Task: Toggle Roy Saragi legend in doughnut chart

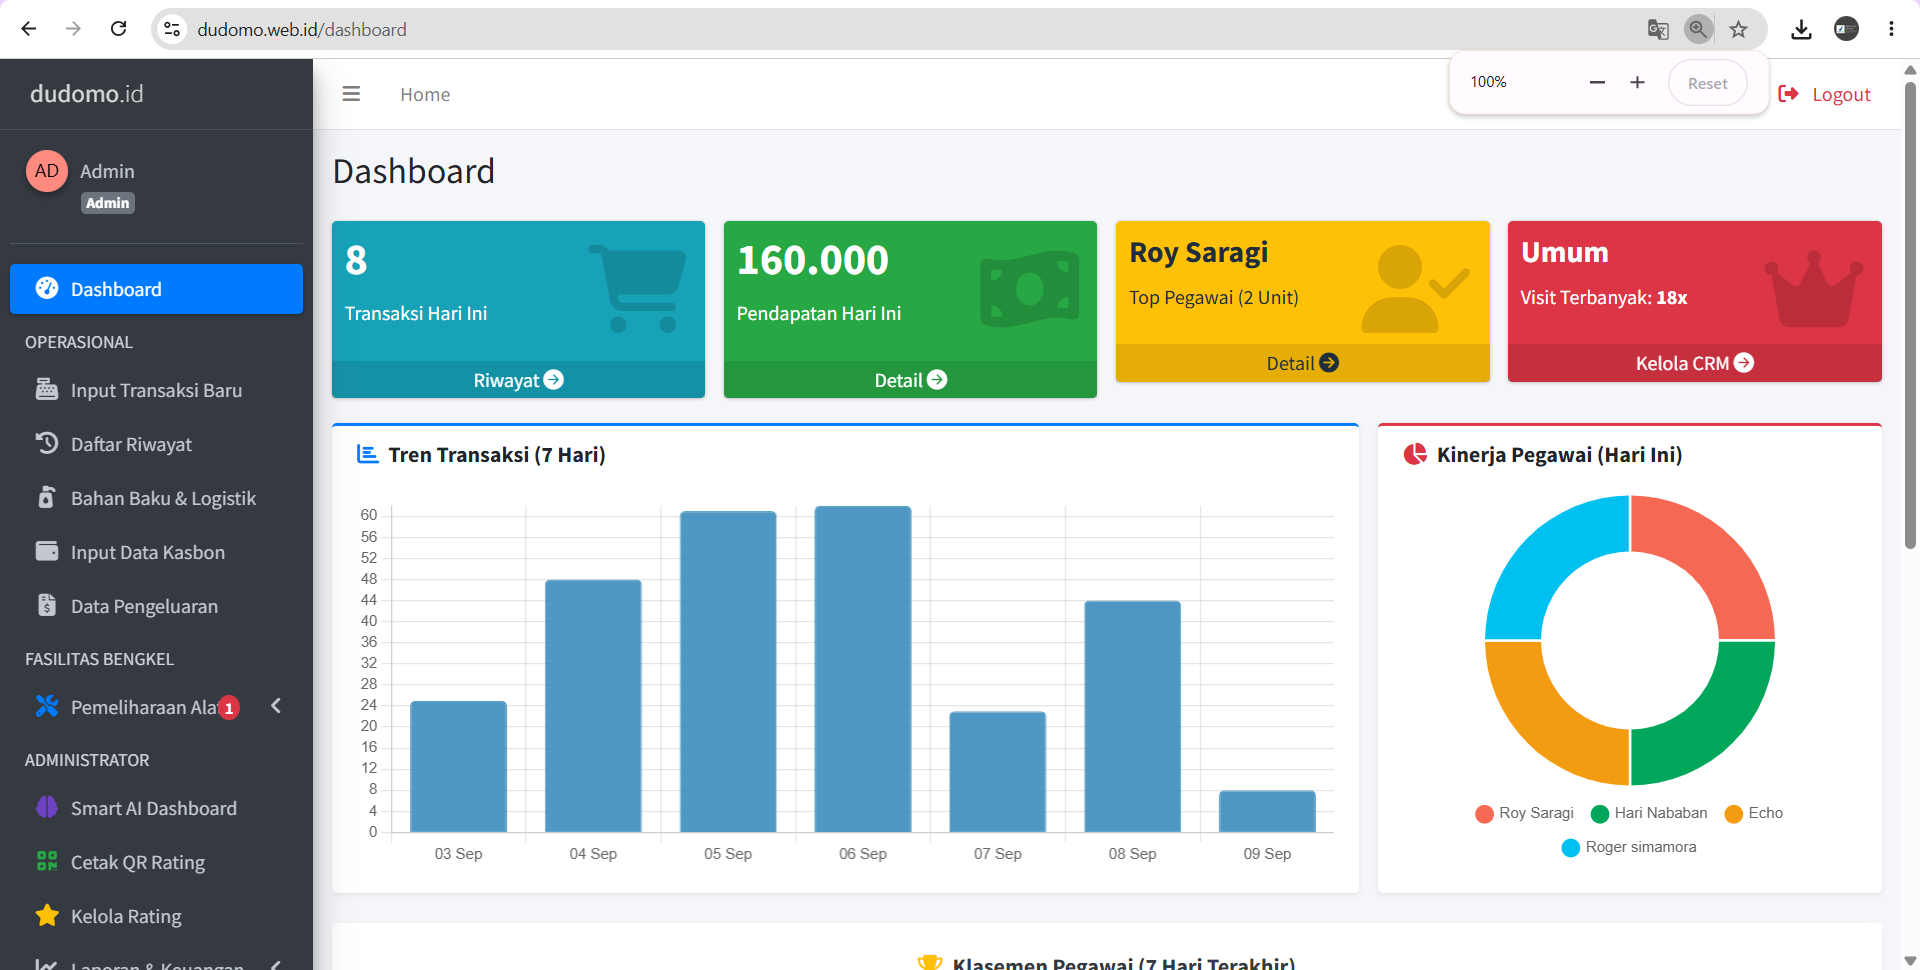Action: click(x=1524, y=813)
